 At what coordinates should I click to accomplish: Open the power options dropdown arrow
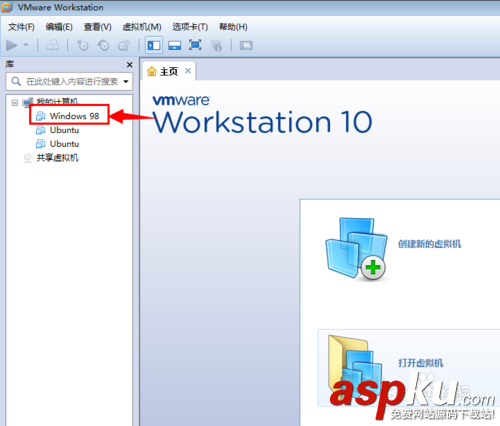(26, 45)
